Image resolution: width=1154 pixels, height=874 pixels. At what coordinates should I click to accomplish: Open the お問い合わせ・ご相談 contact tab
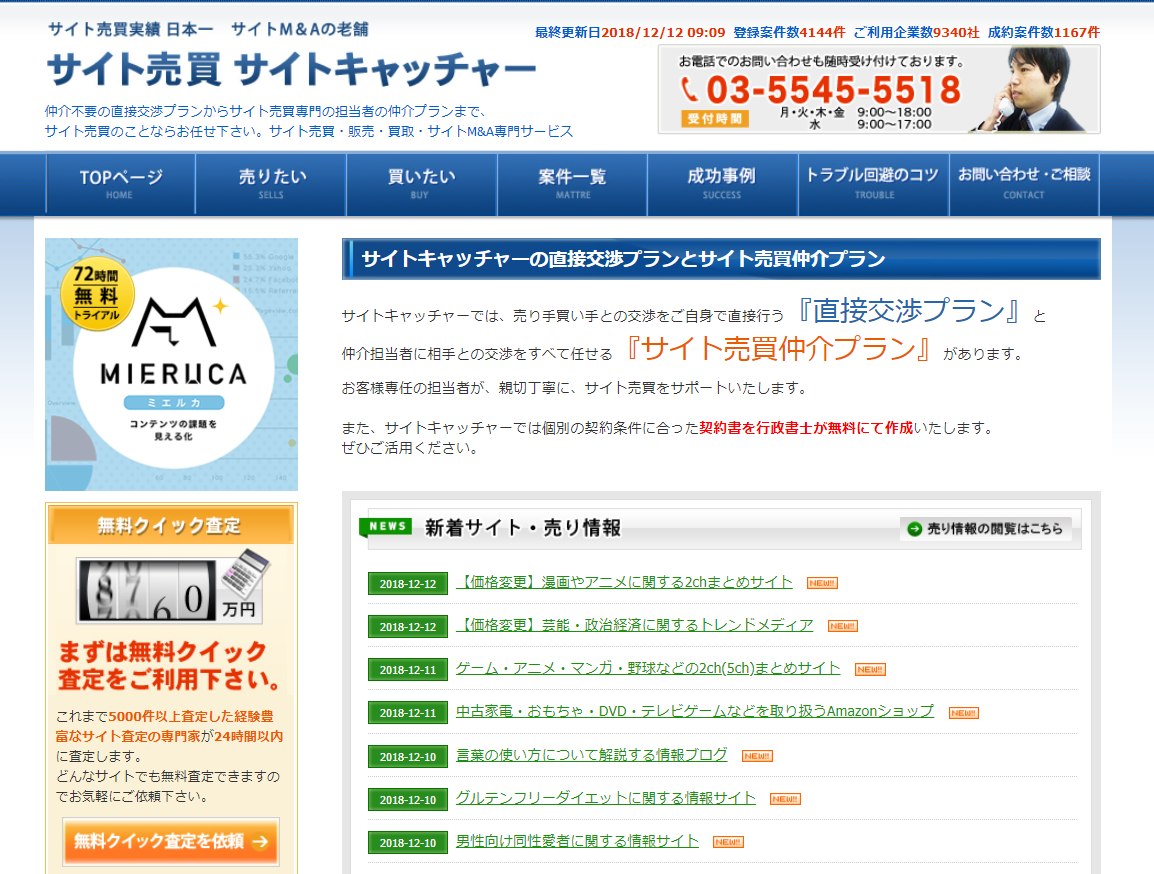click(x=1024, y=183)
